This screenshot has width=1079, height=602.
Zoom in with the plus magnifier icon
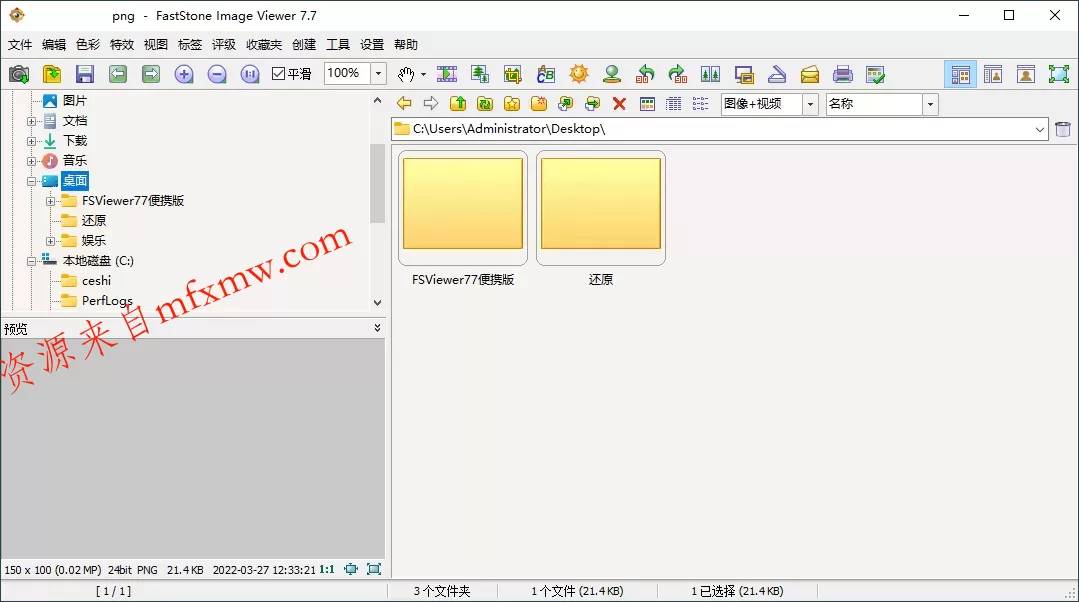coord(184,74)
